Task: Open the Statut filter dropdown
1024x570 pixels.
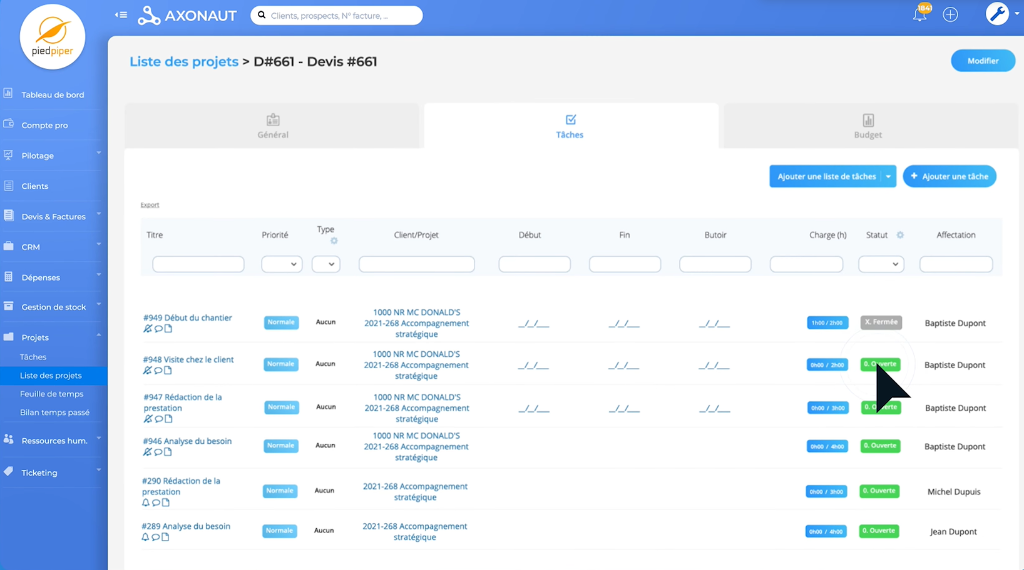Action: pyautogui.click(x=881, y=264)
